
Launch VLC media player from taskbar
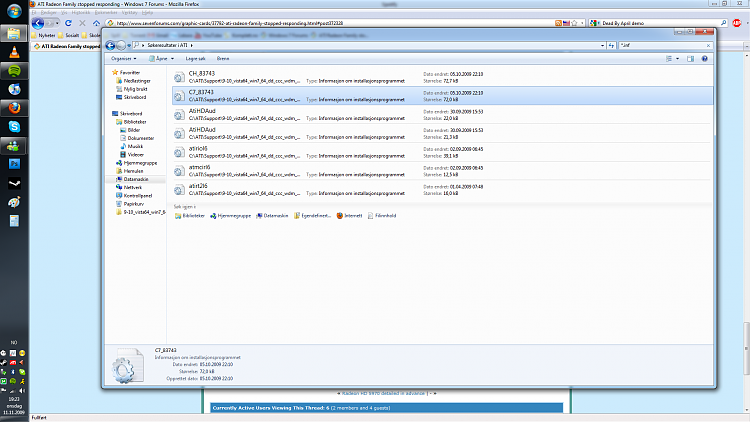[14, 52]
